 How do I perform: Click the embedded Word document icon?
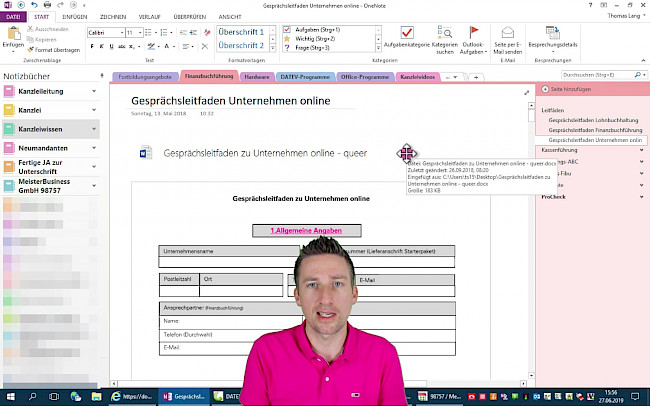(145, 154)
